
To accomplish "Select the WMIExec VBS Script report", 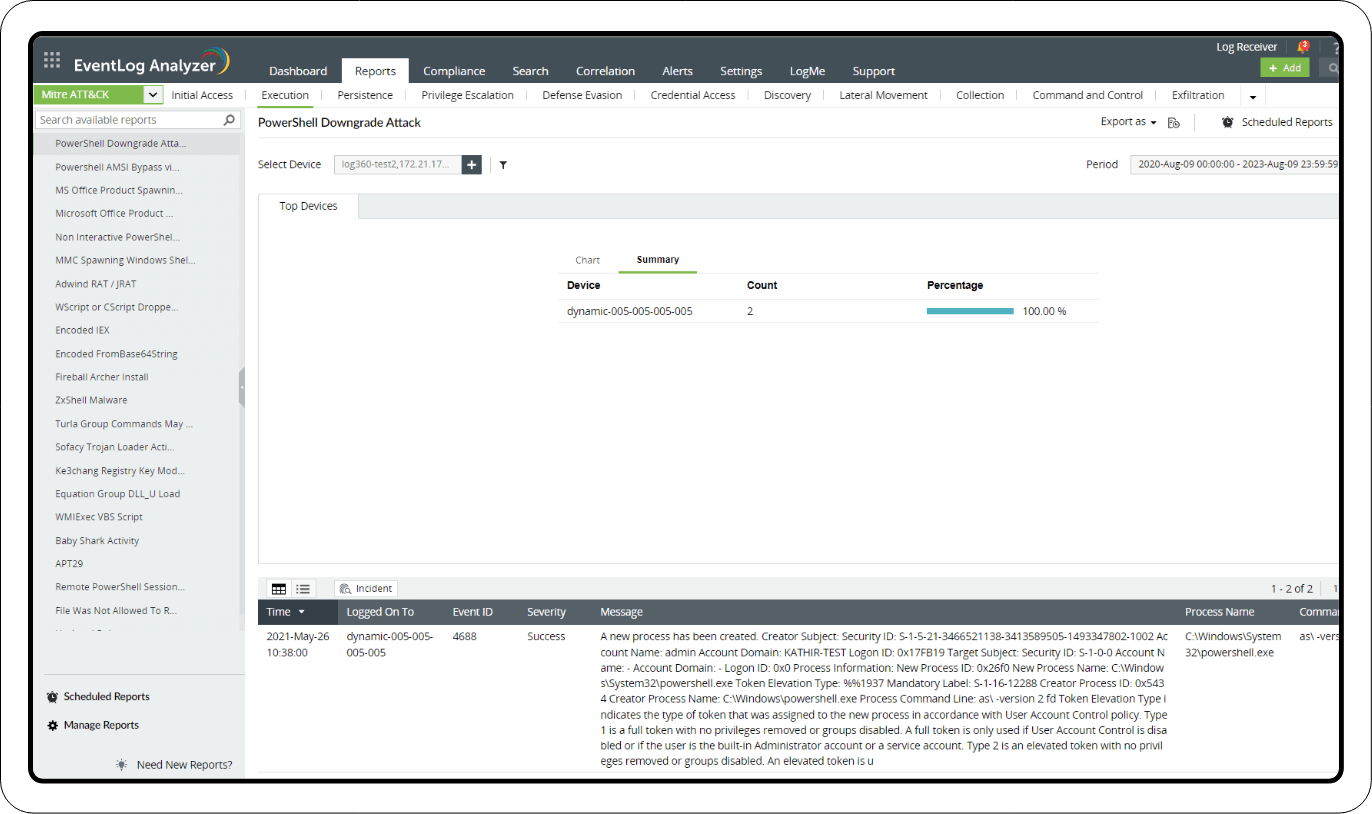I will tap(99, 517).
